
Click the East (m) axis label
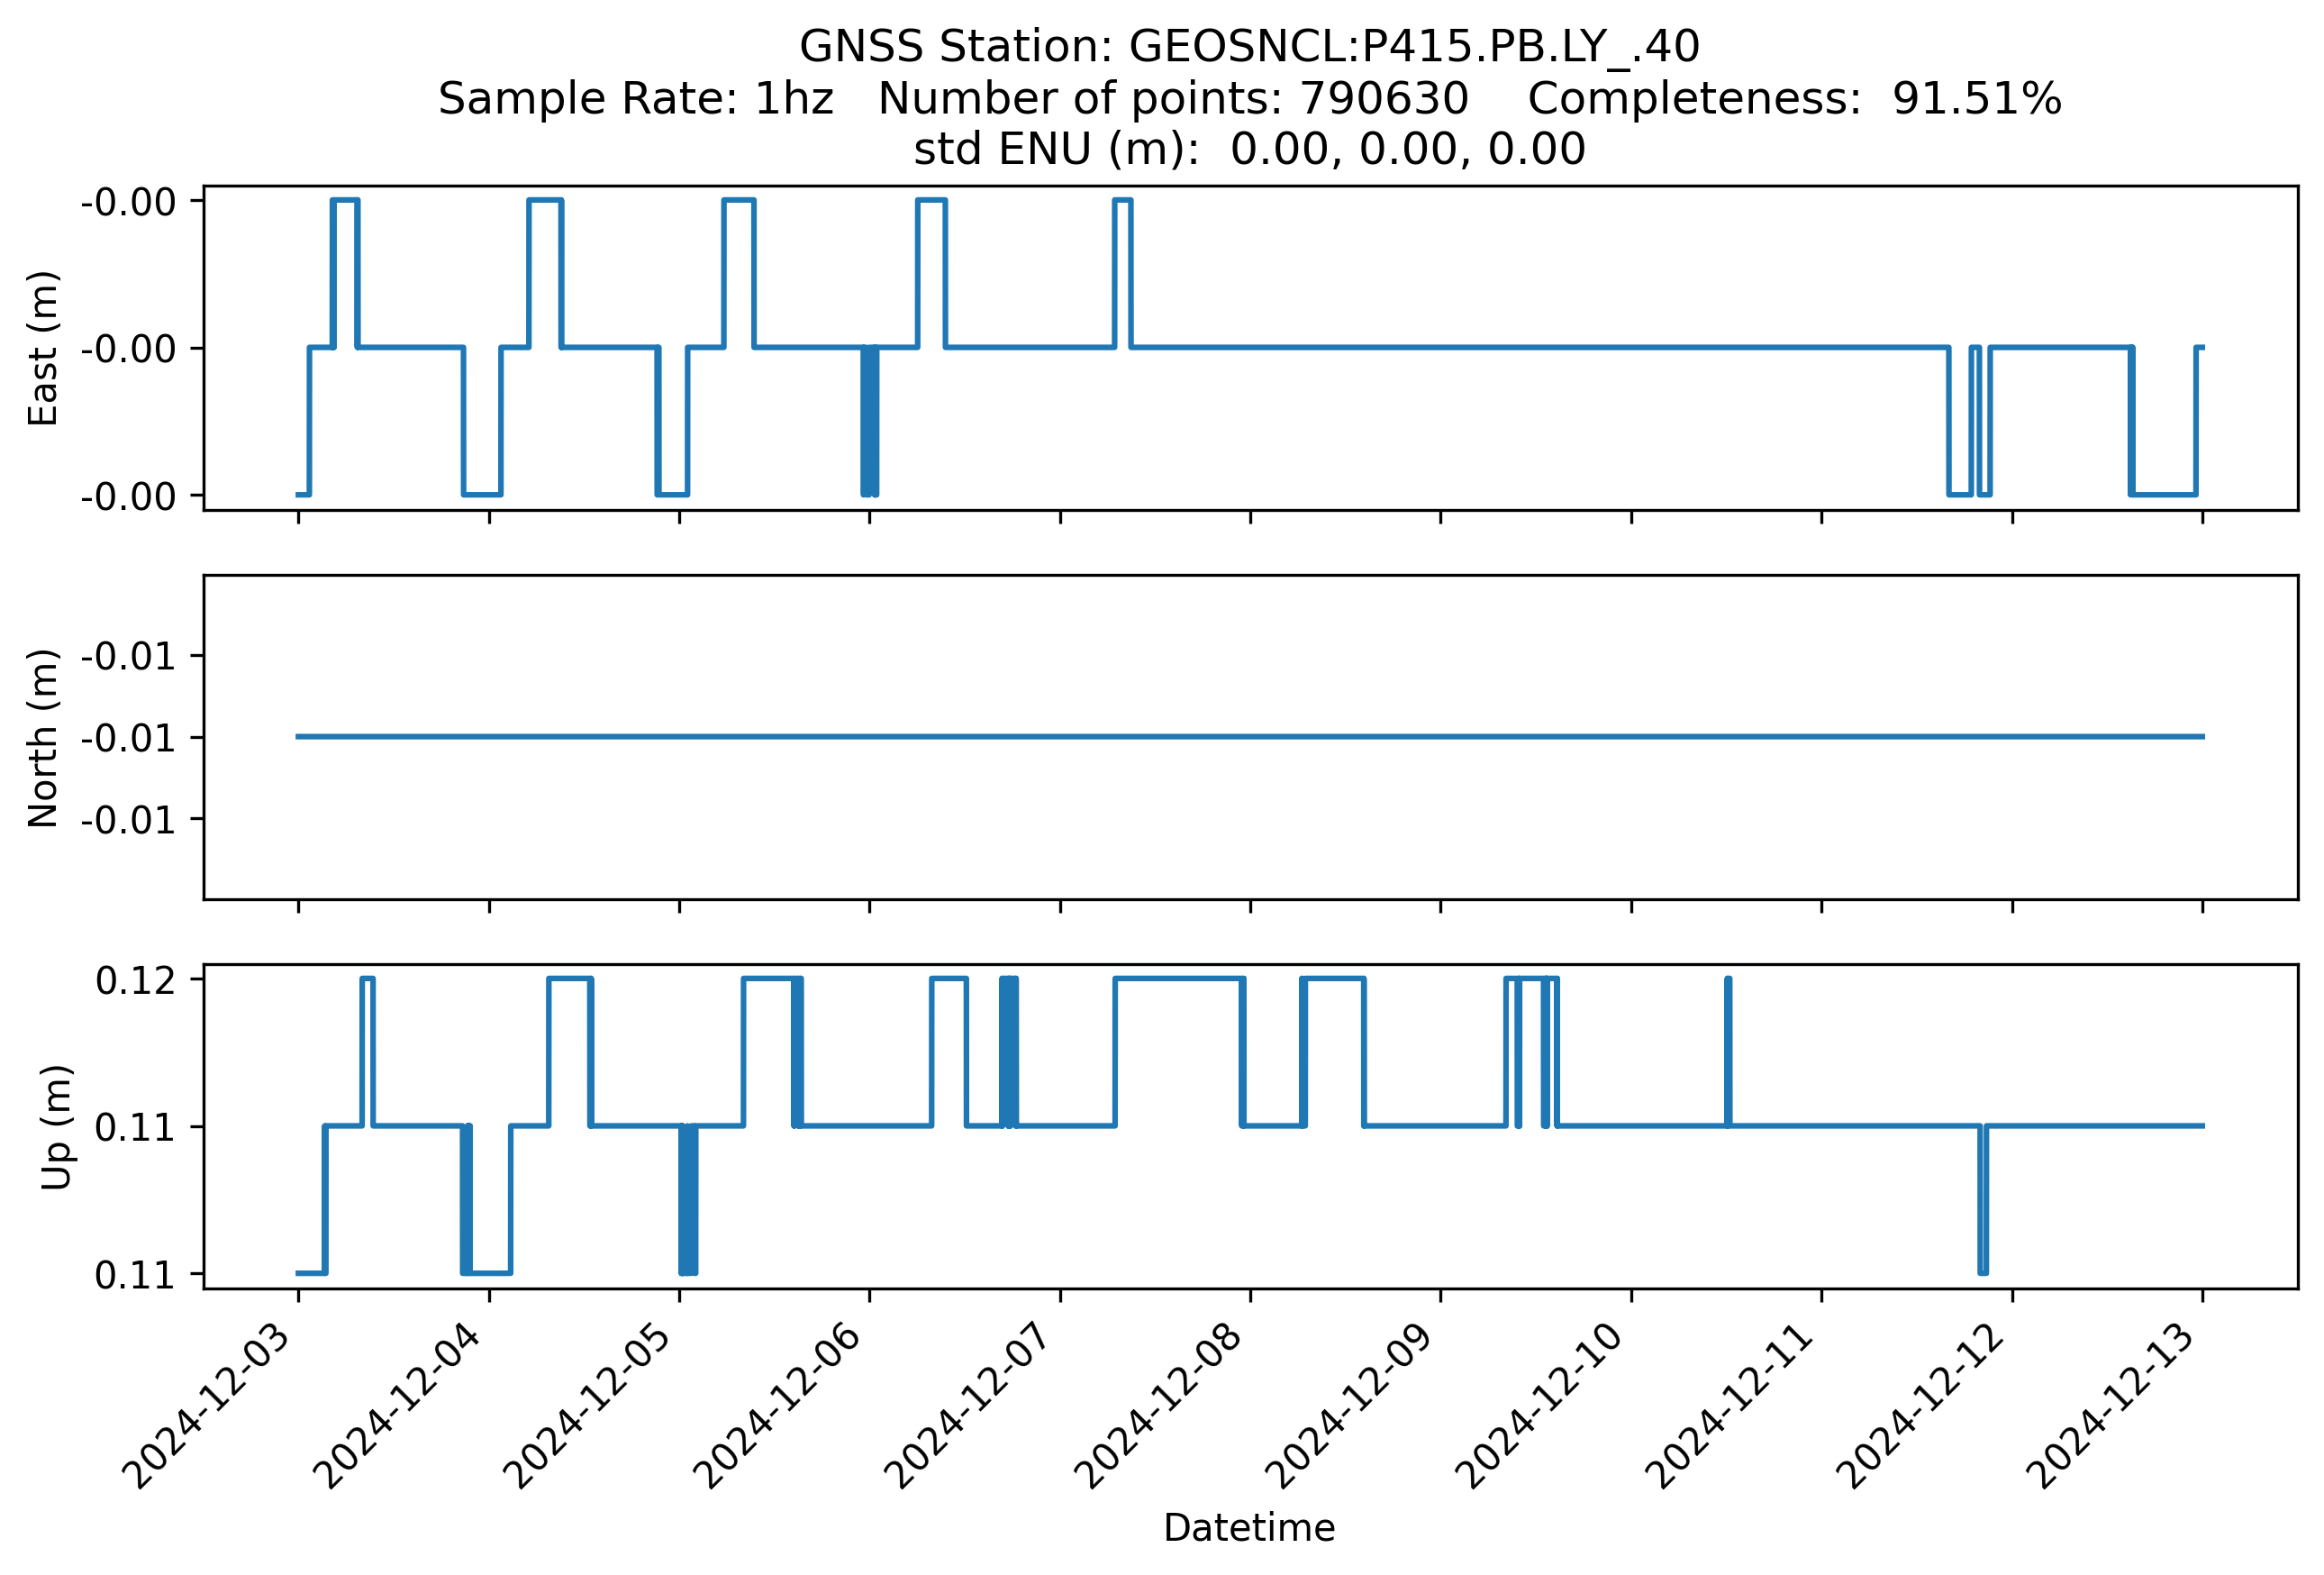coord(44,348)
